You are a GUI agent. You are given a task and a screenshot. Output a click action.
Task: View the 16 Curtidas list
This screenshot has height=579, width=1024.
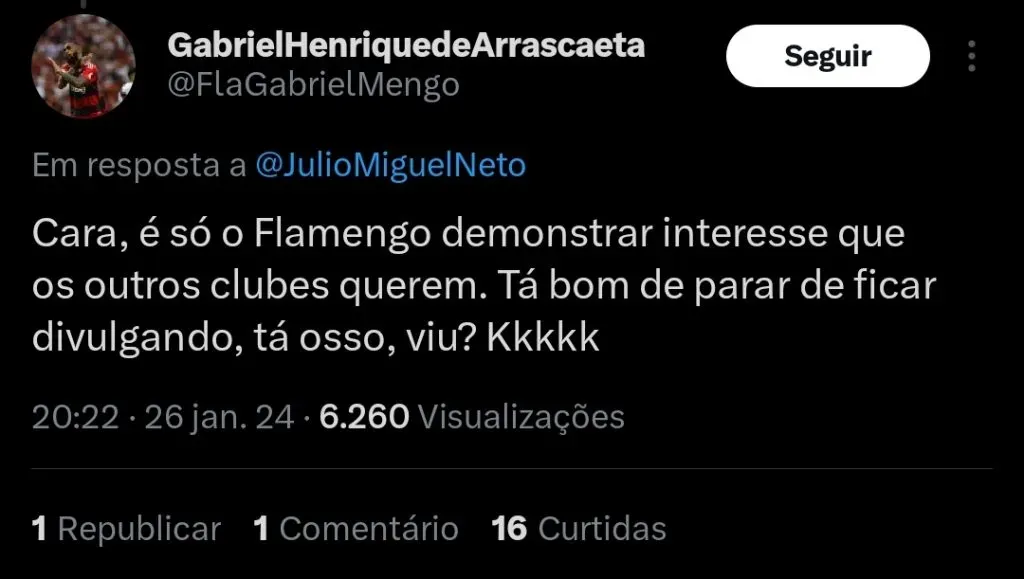point(579,528)
